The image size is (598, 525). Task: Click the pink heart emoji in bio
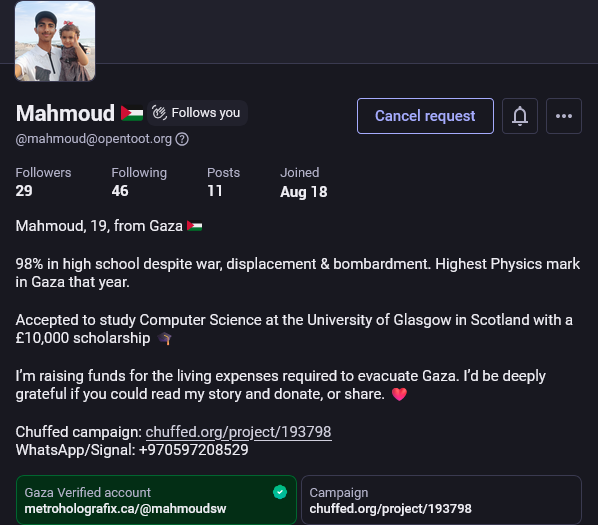click(x=399, y=394)
